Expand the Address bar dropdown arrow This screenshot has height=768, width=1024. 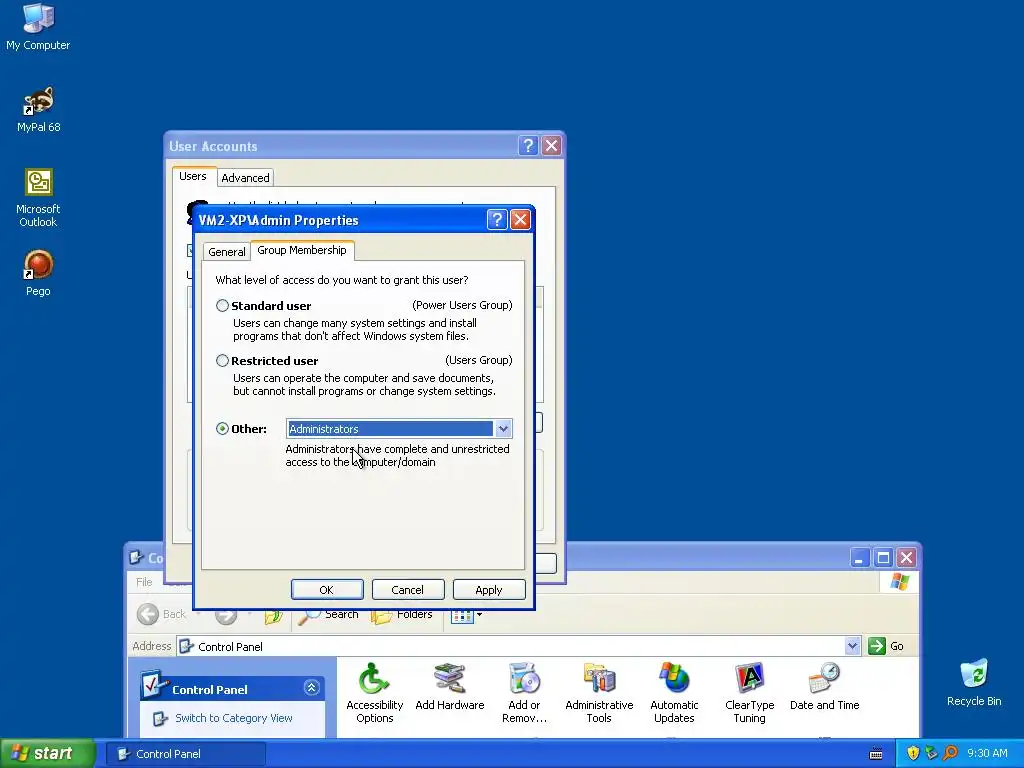pyautogui.click(x=852, y=646)
